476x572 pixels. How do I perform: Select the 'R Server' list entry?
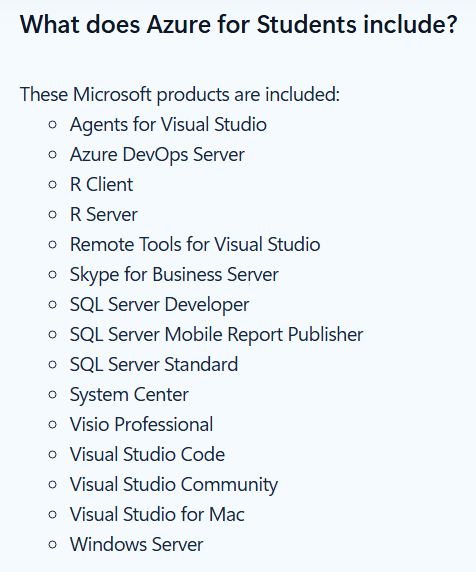(104, 214)
